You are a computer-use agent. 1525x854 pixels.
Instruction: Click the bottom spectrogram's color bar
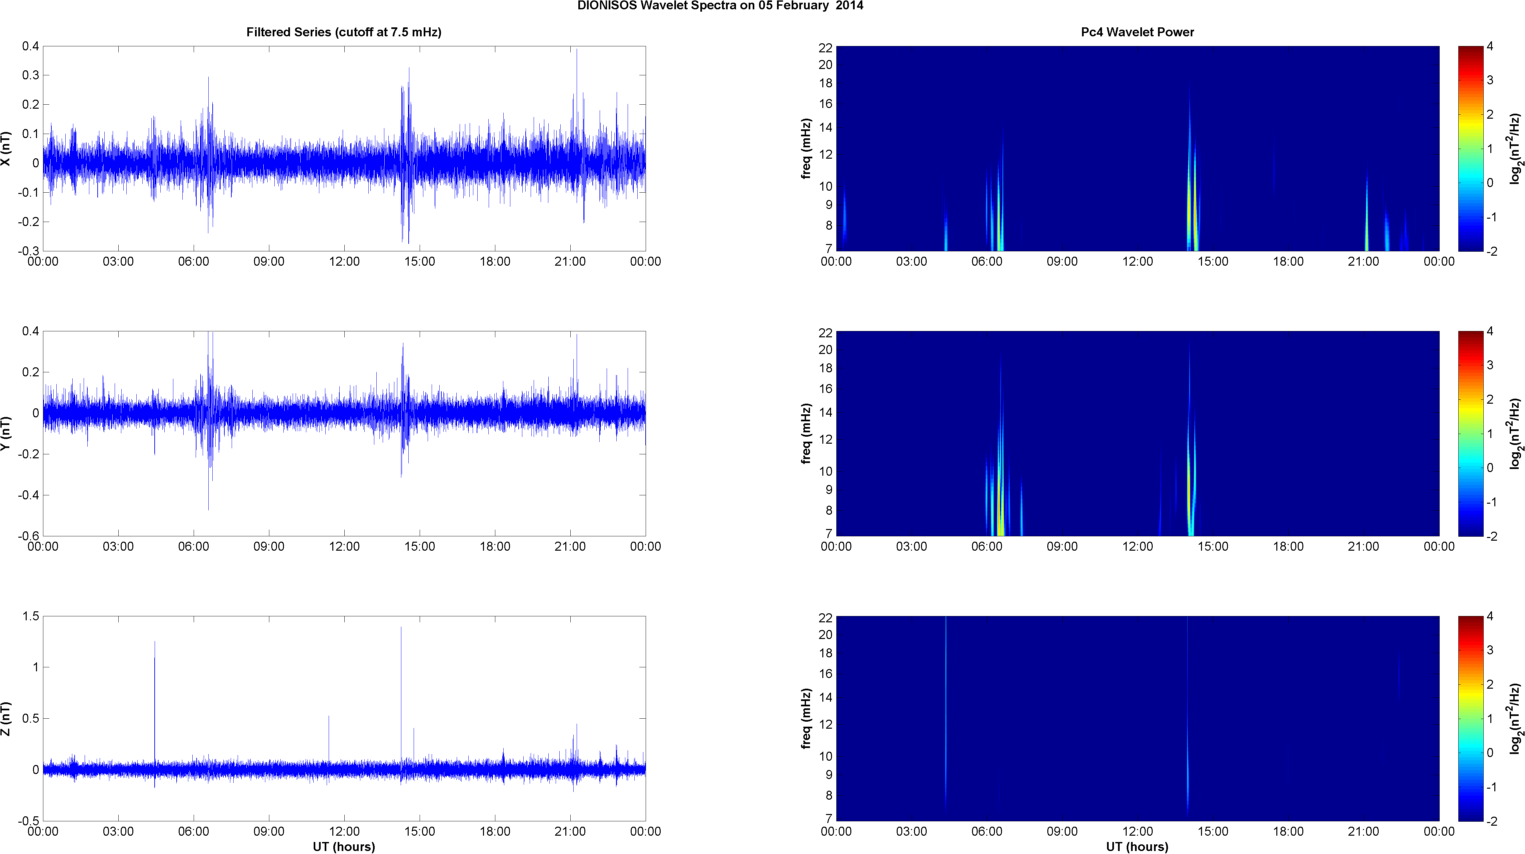coord(1470,719)
